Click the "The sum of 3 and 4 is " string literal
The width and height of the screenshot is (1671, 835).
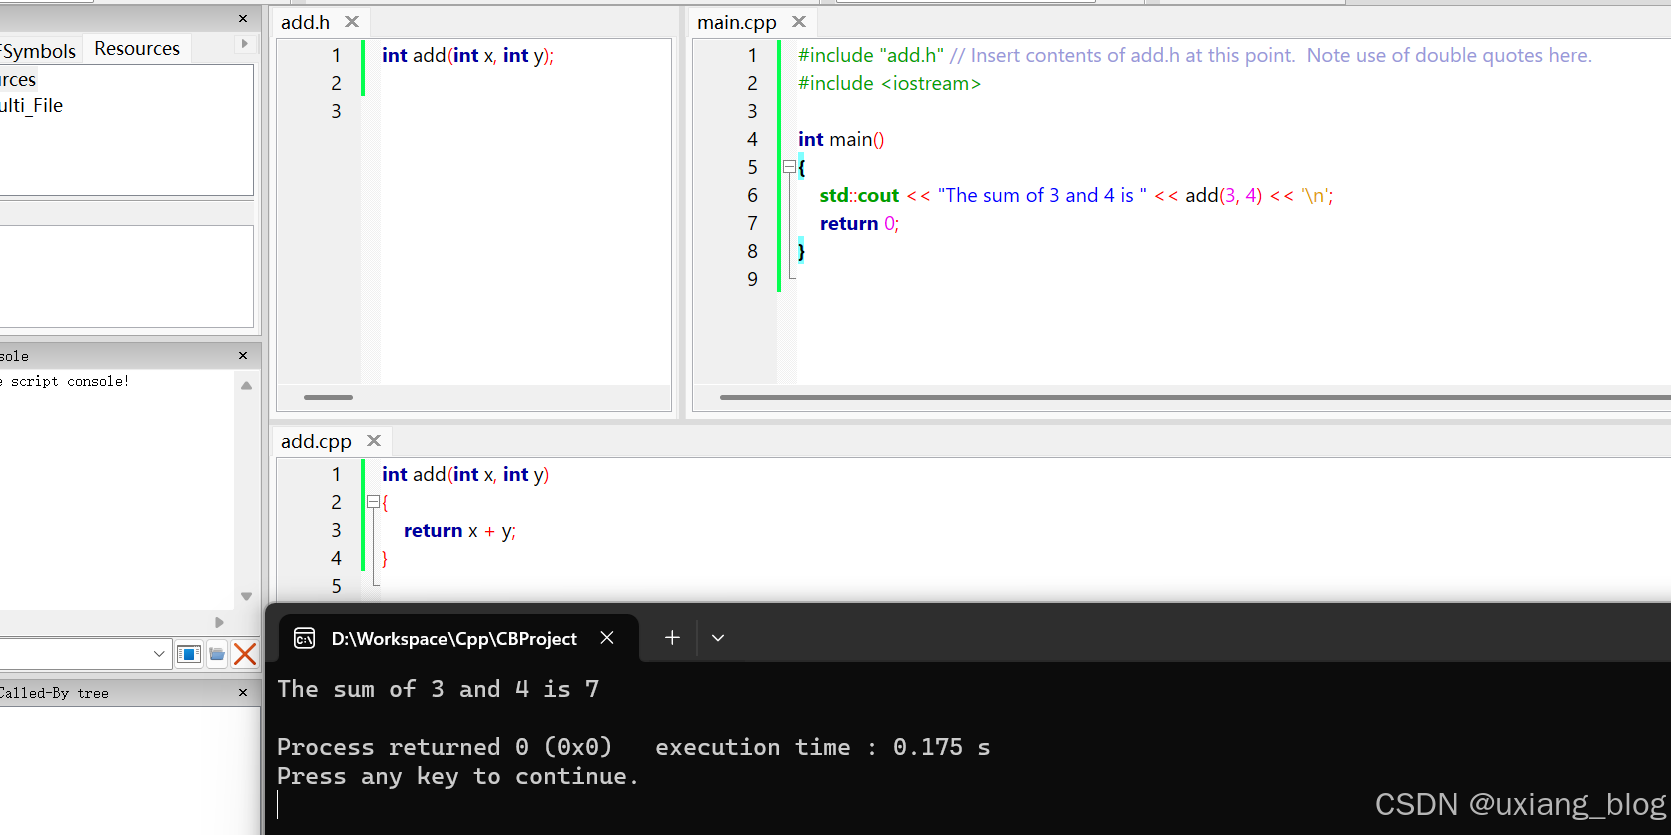[1042, 195]
